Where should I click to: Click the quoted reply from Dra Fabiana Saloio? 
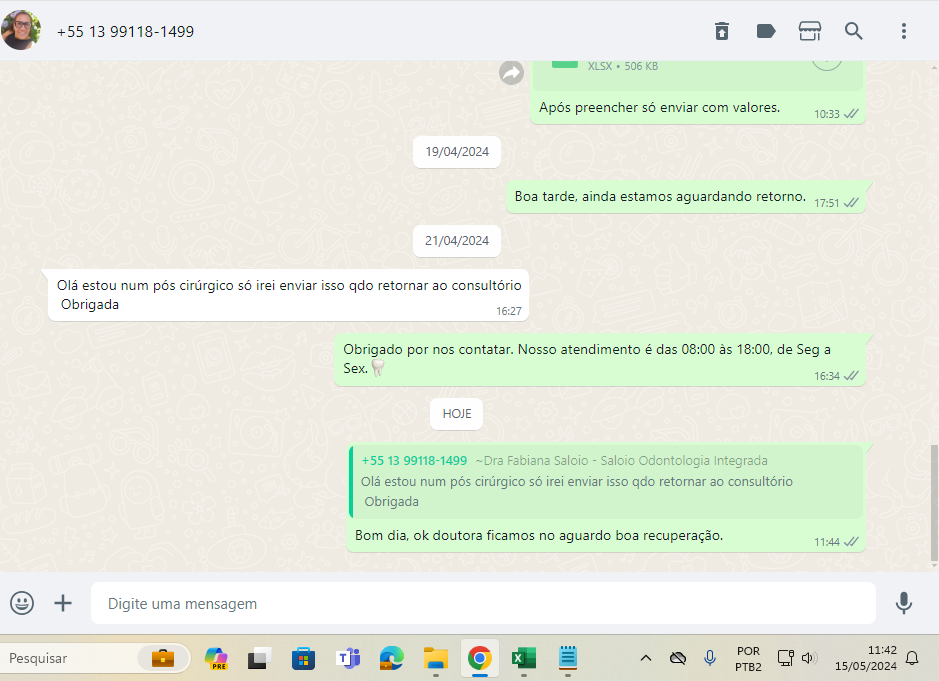point(606,481)
